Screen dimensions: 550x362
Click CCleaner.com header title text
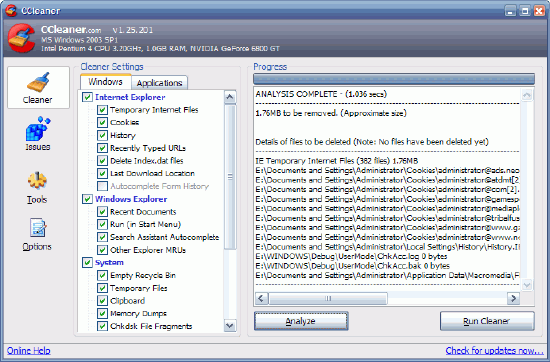71,30
